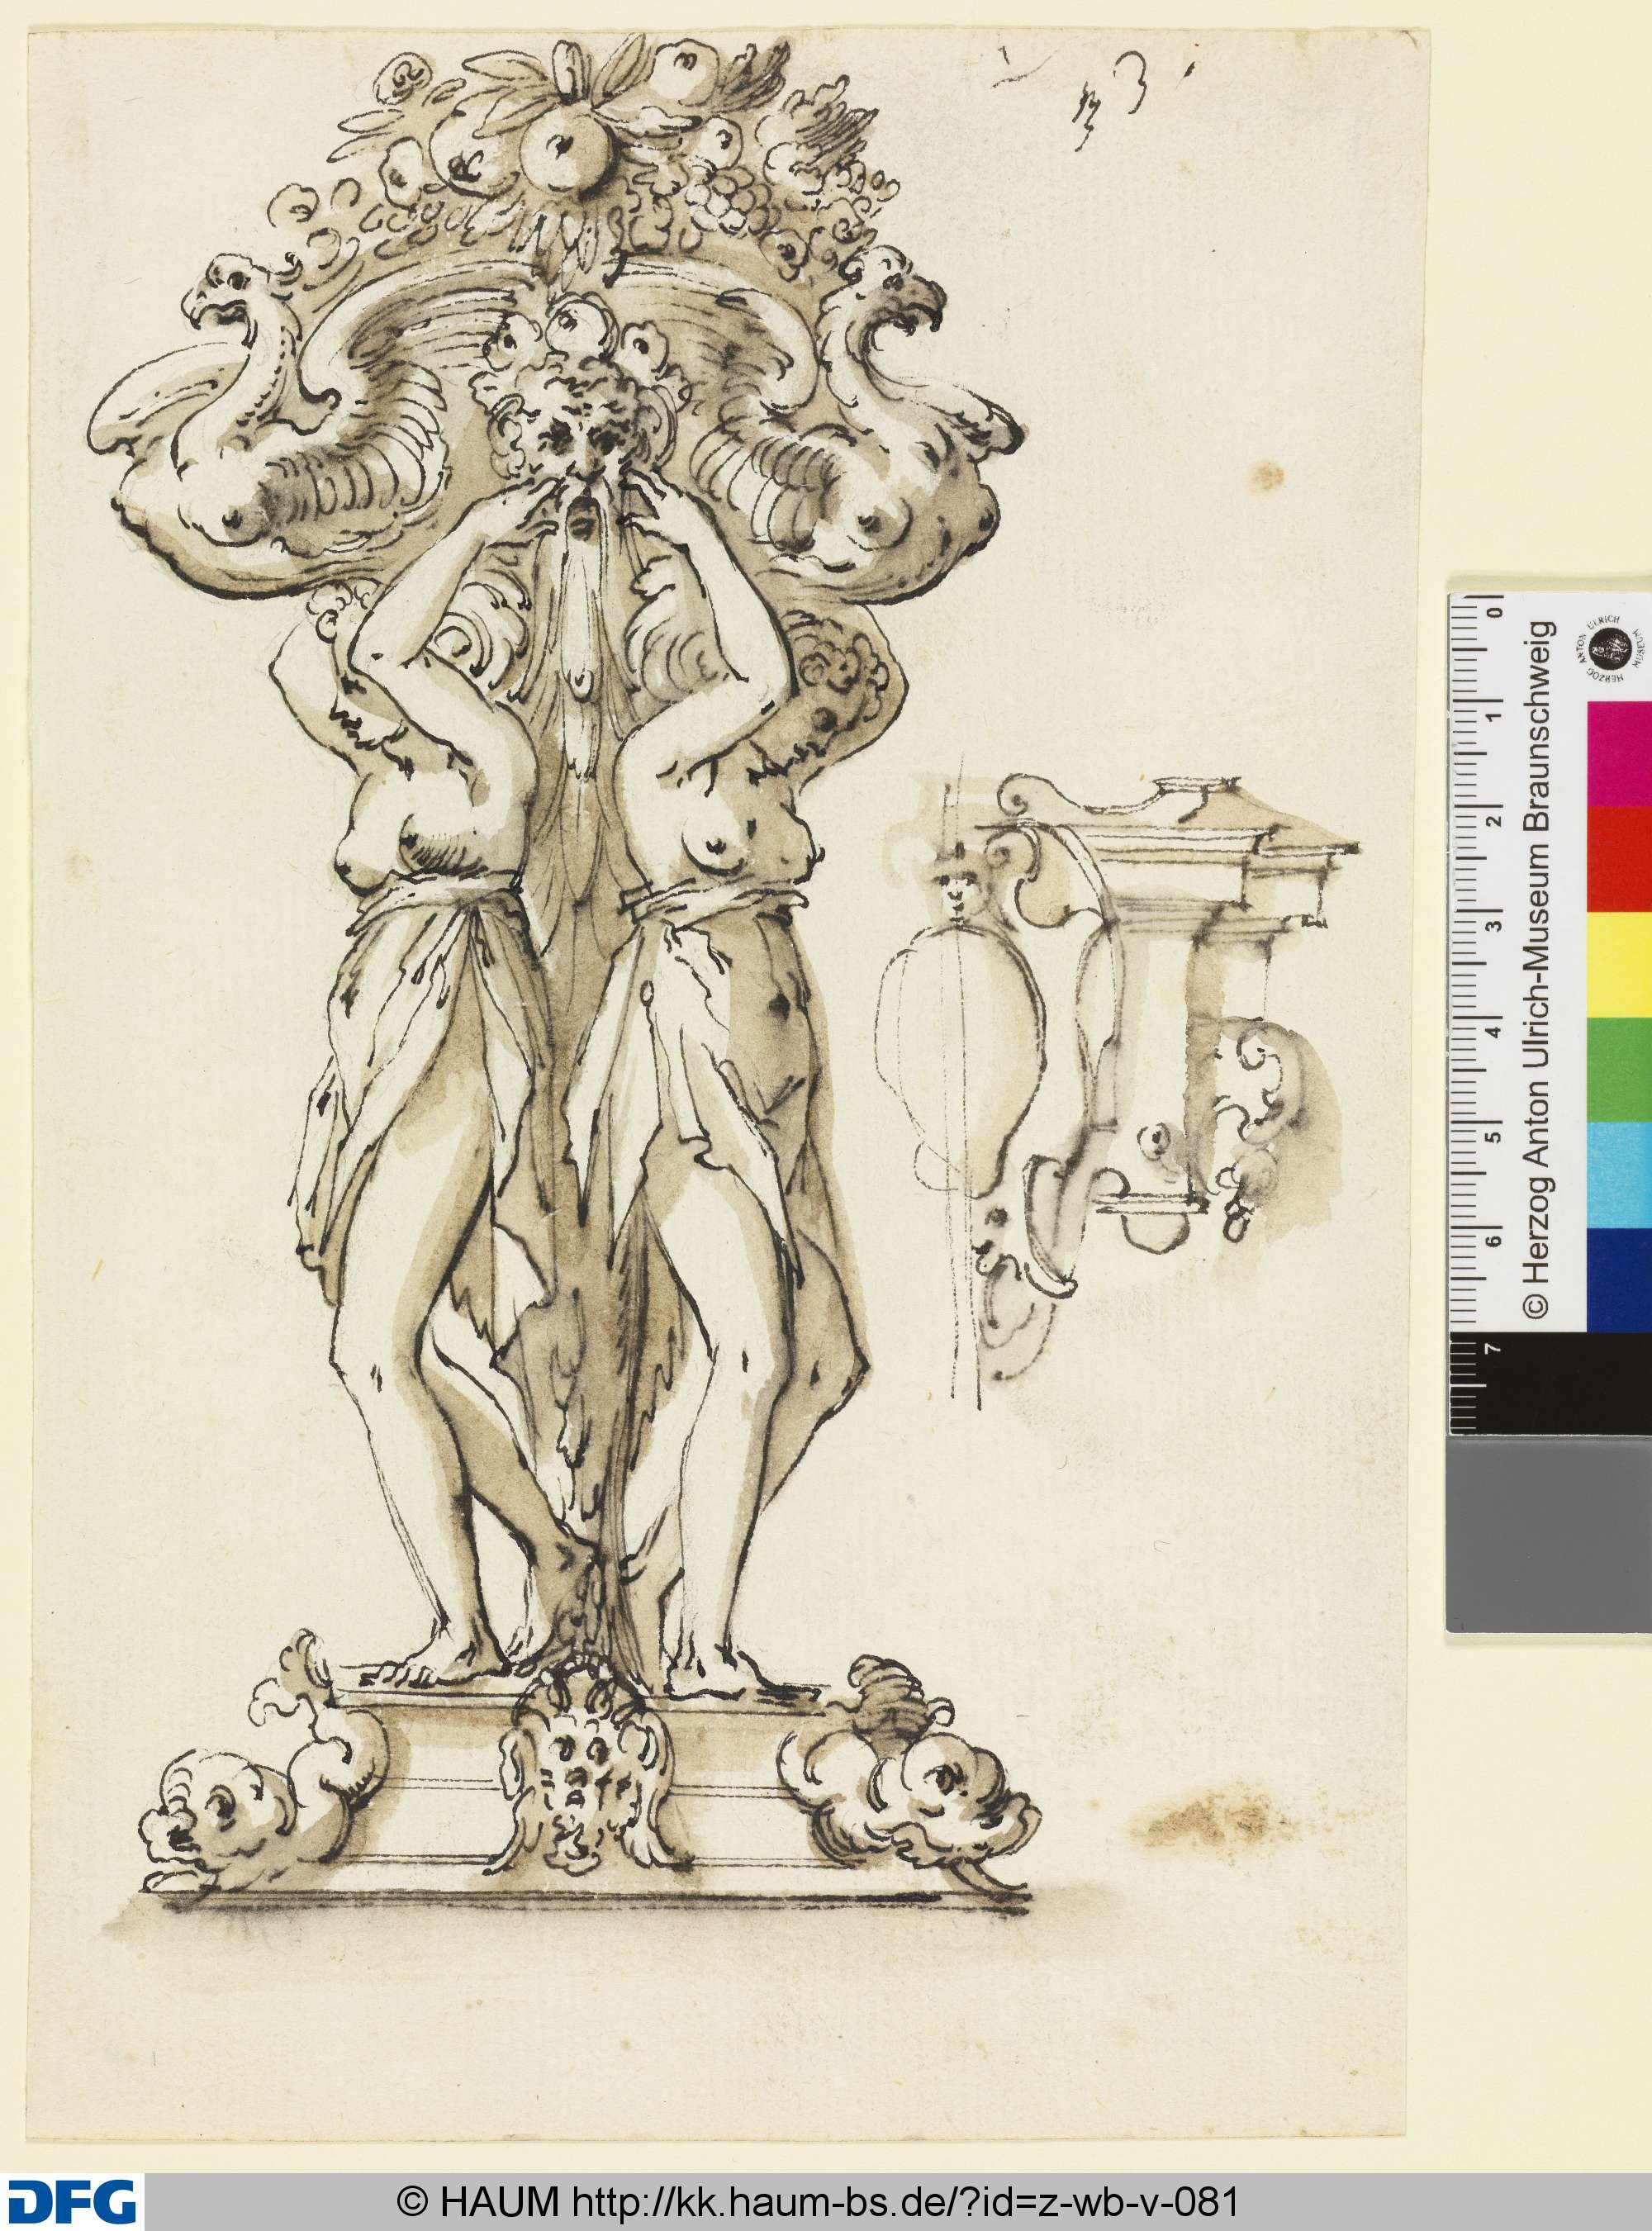Select the yellow color patch

click(1619, 965)
